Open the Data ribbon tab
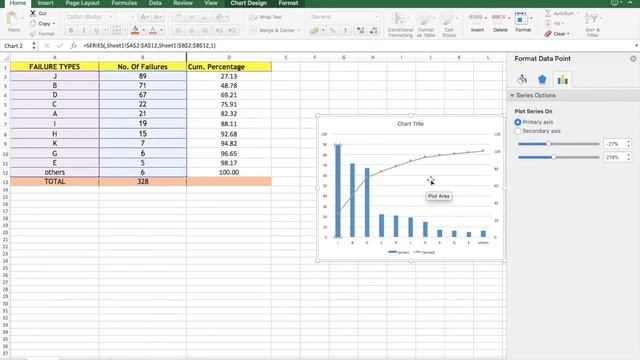The image size is (640, 360). point(155,3)
